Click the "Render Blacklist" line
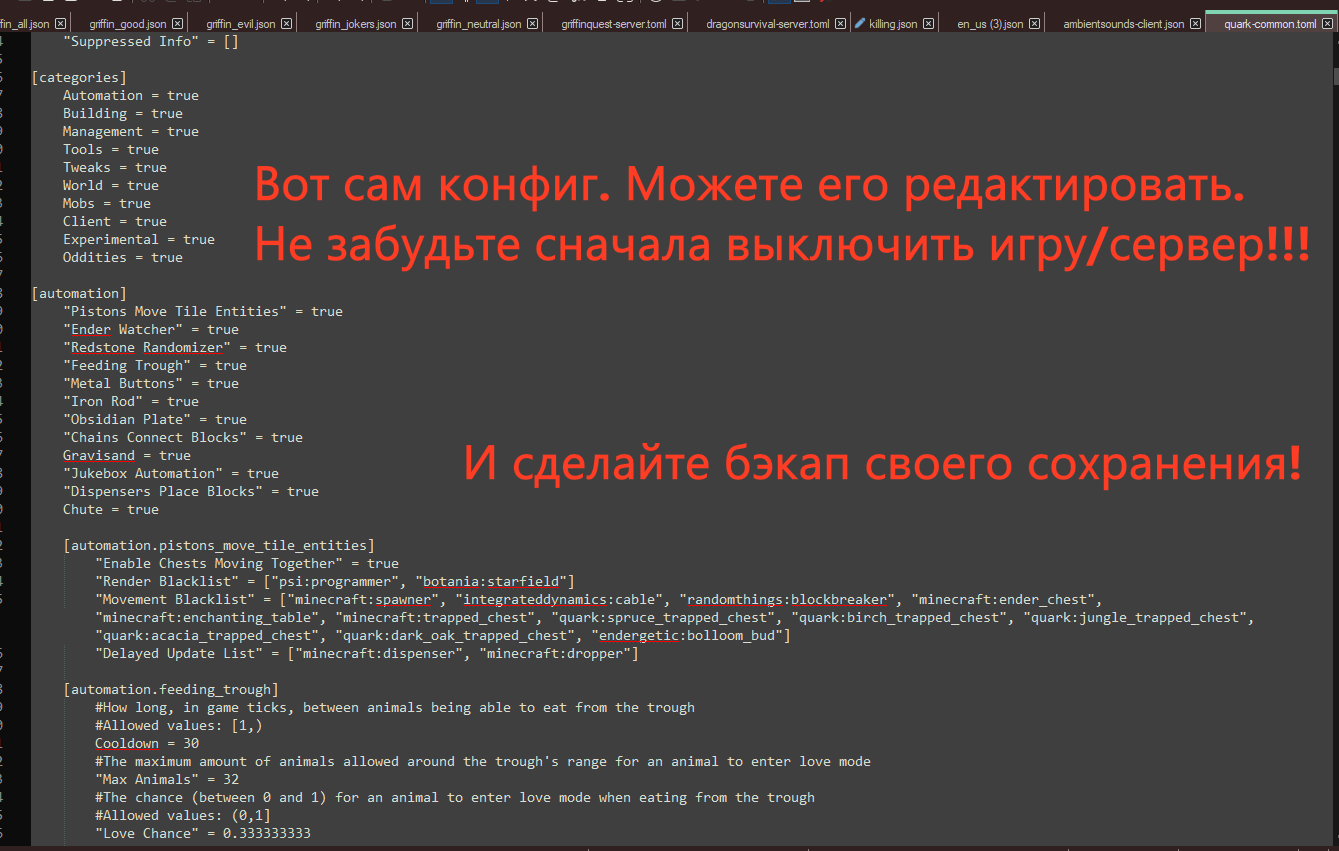This screenshot has width=1339, height=851. point(334,581)
